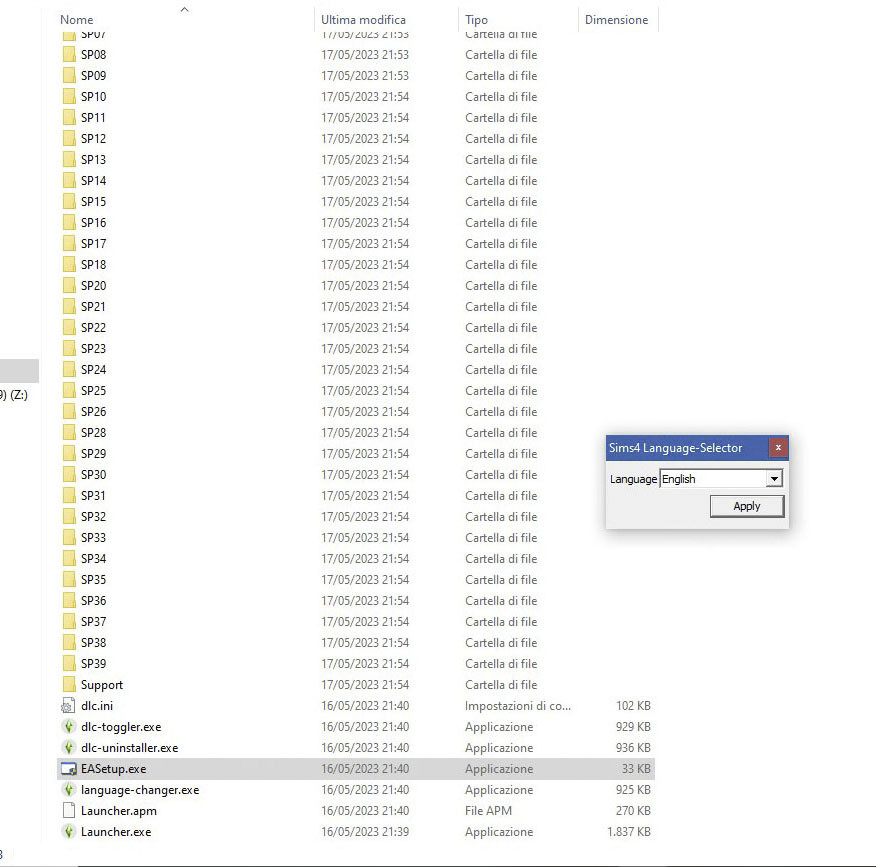The image size is (876, 867).
Task: Select the SP39 folder
Action: pyautogui.click(x=93, y=664)
